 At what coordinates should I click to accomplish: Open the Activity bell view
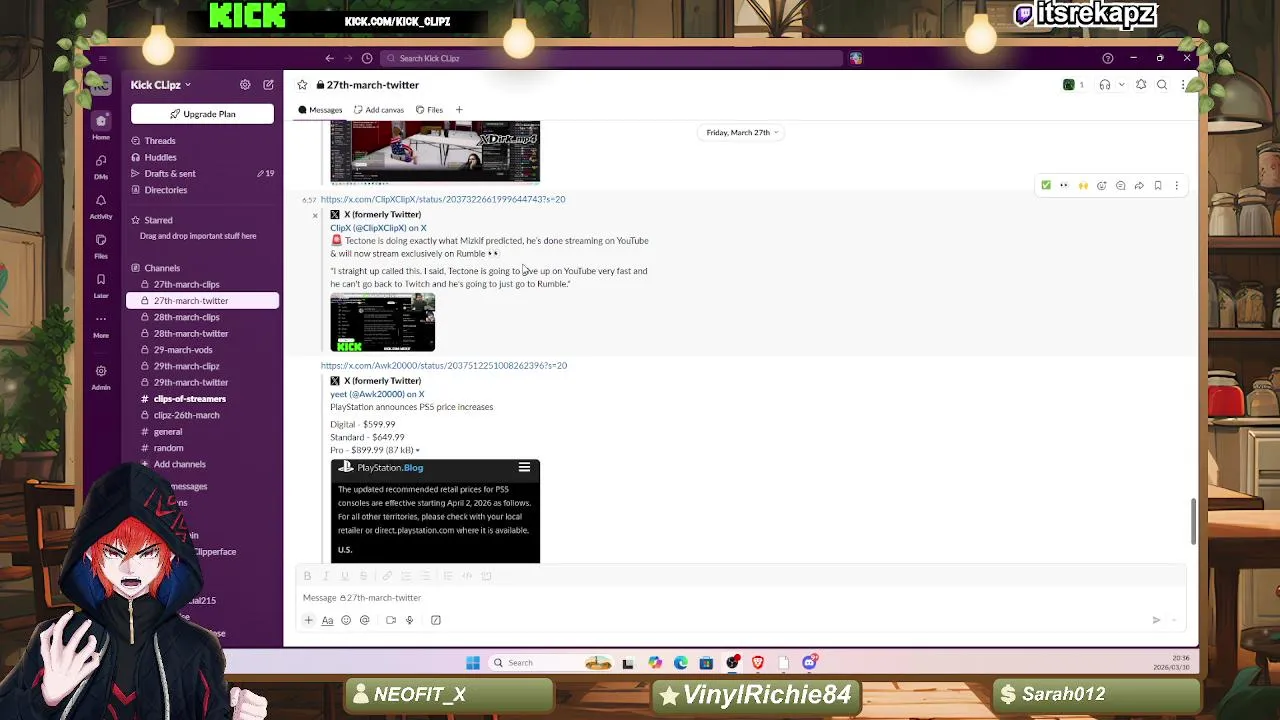pos(101,205)
